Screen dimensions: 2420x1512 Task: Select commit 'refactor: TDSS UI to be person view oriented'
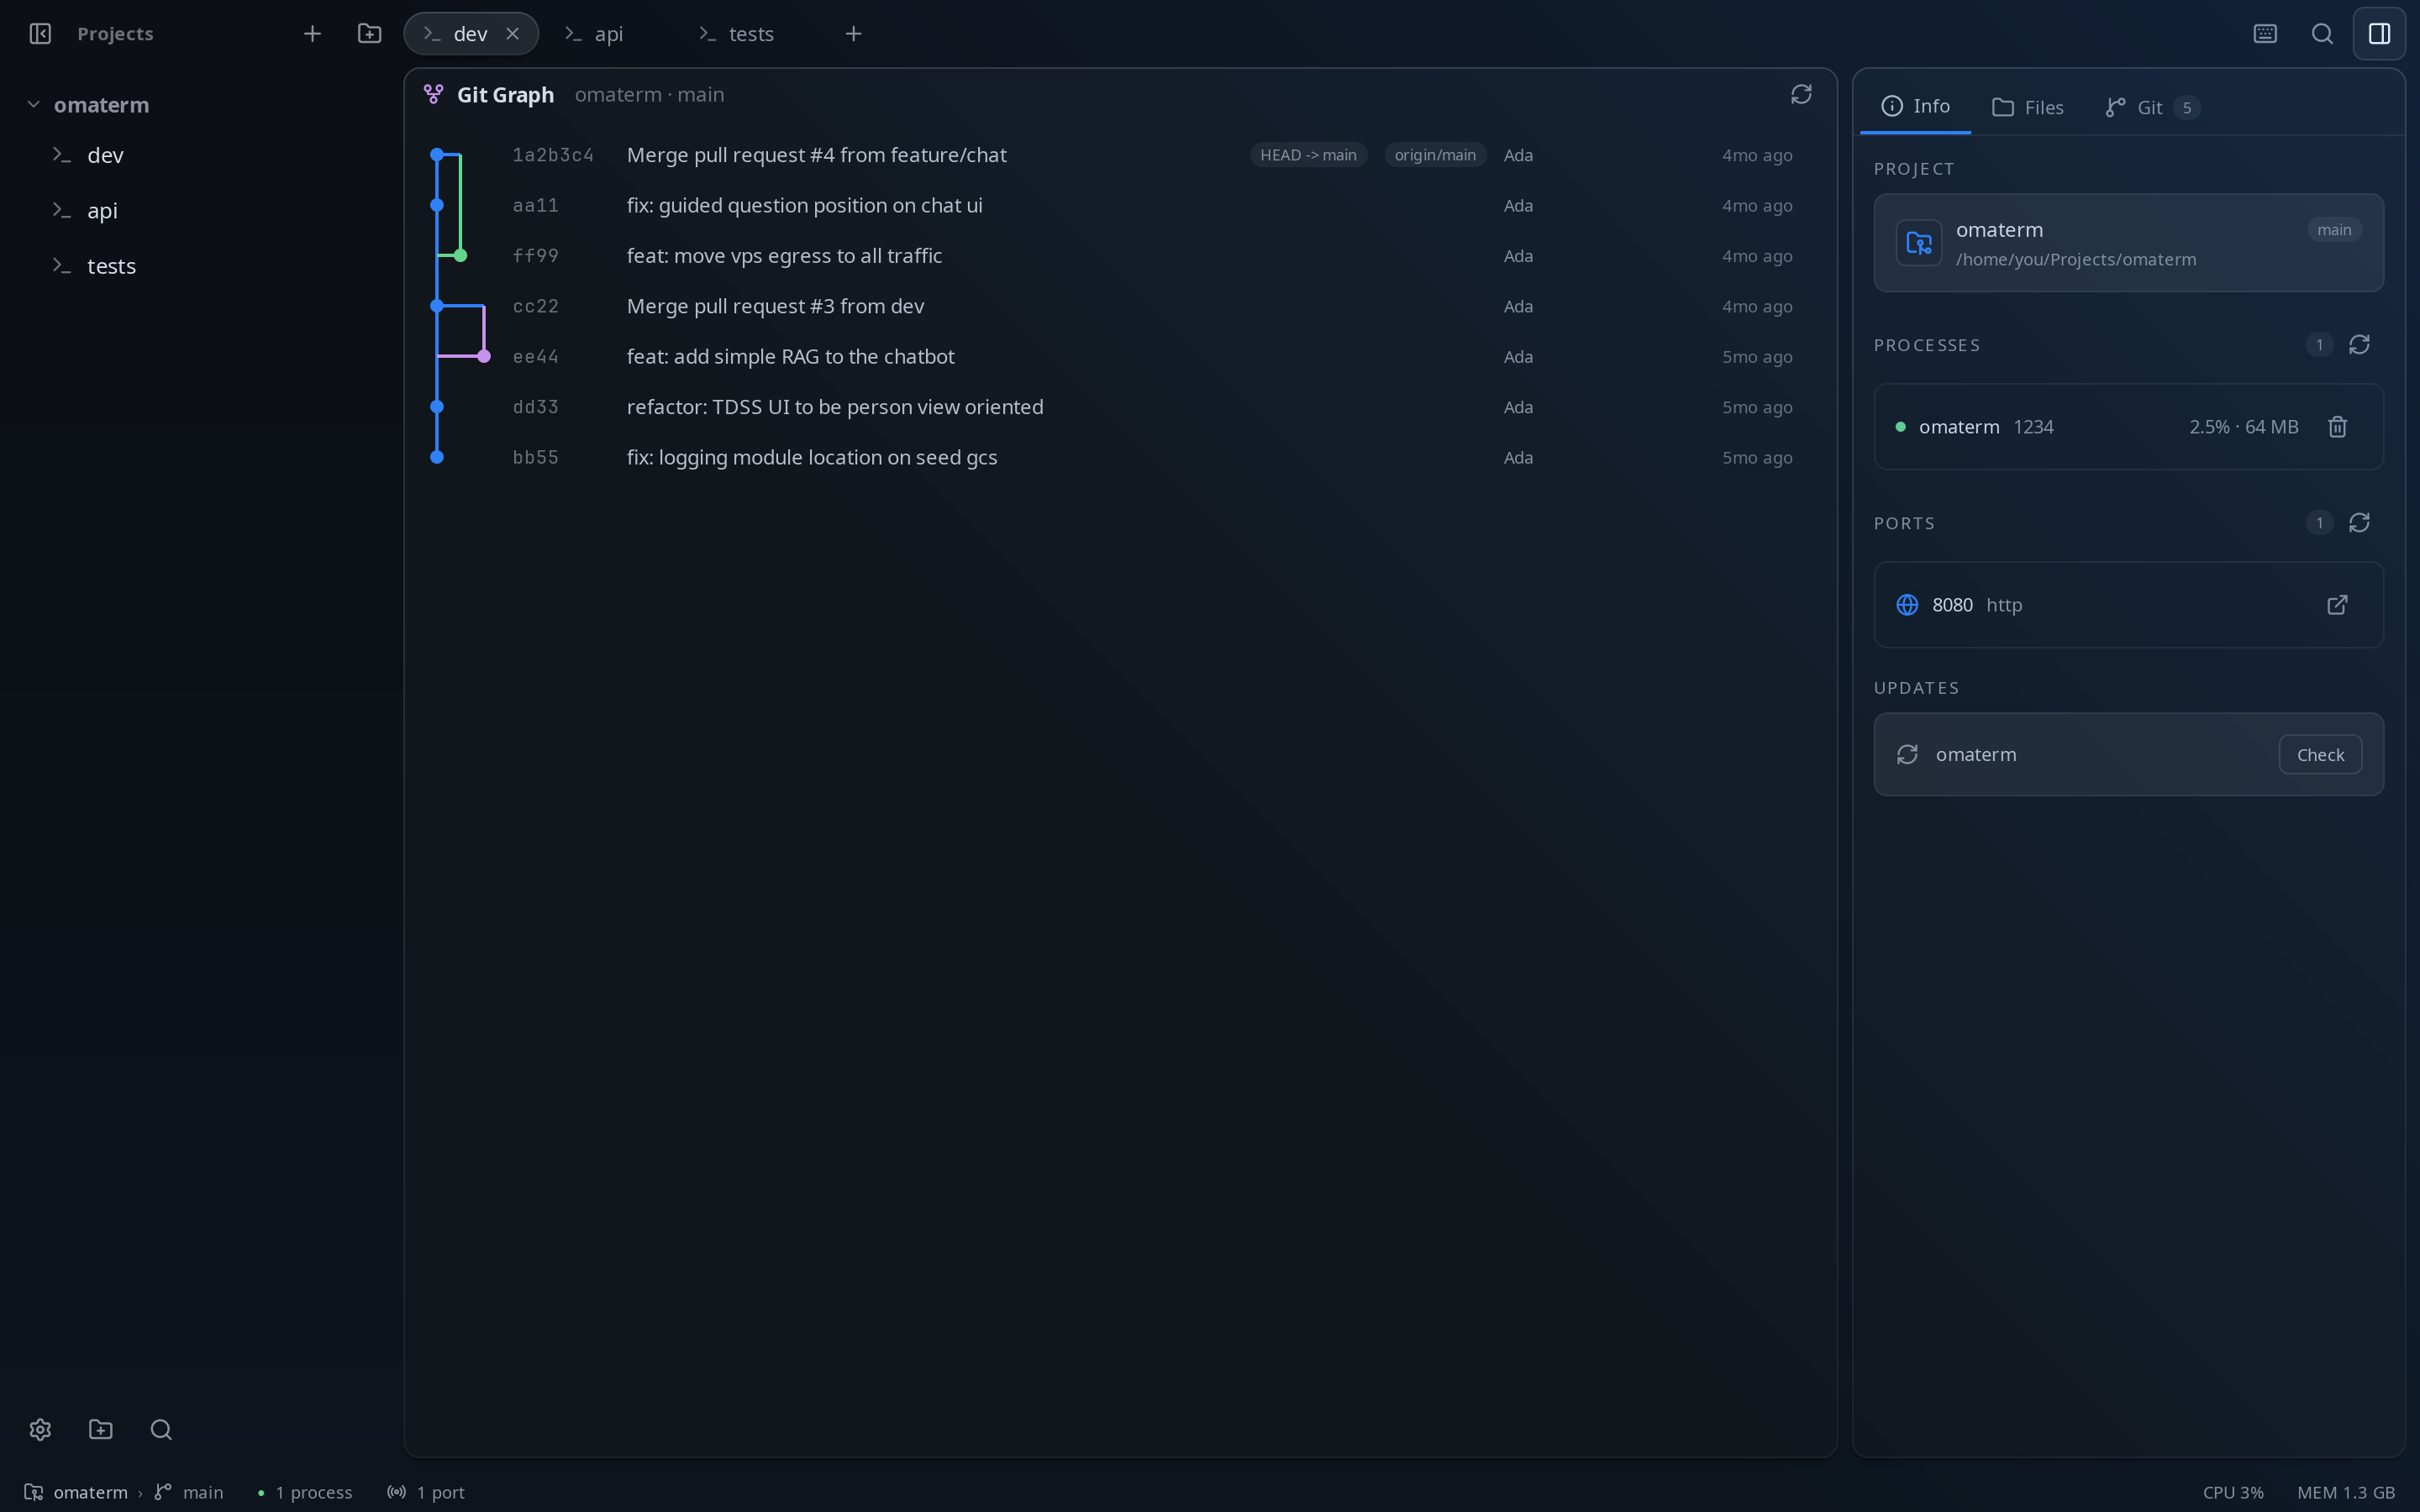click(x=1120, y=407)
